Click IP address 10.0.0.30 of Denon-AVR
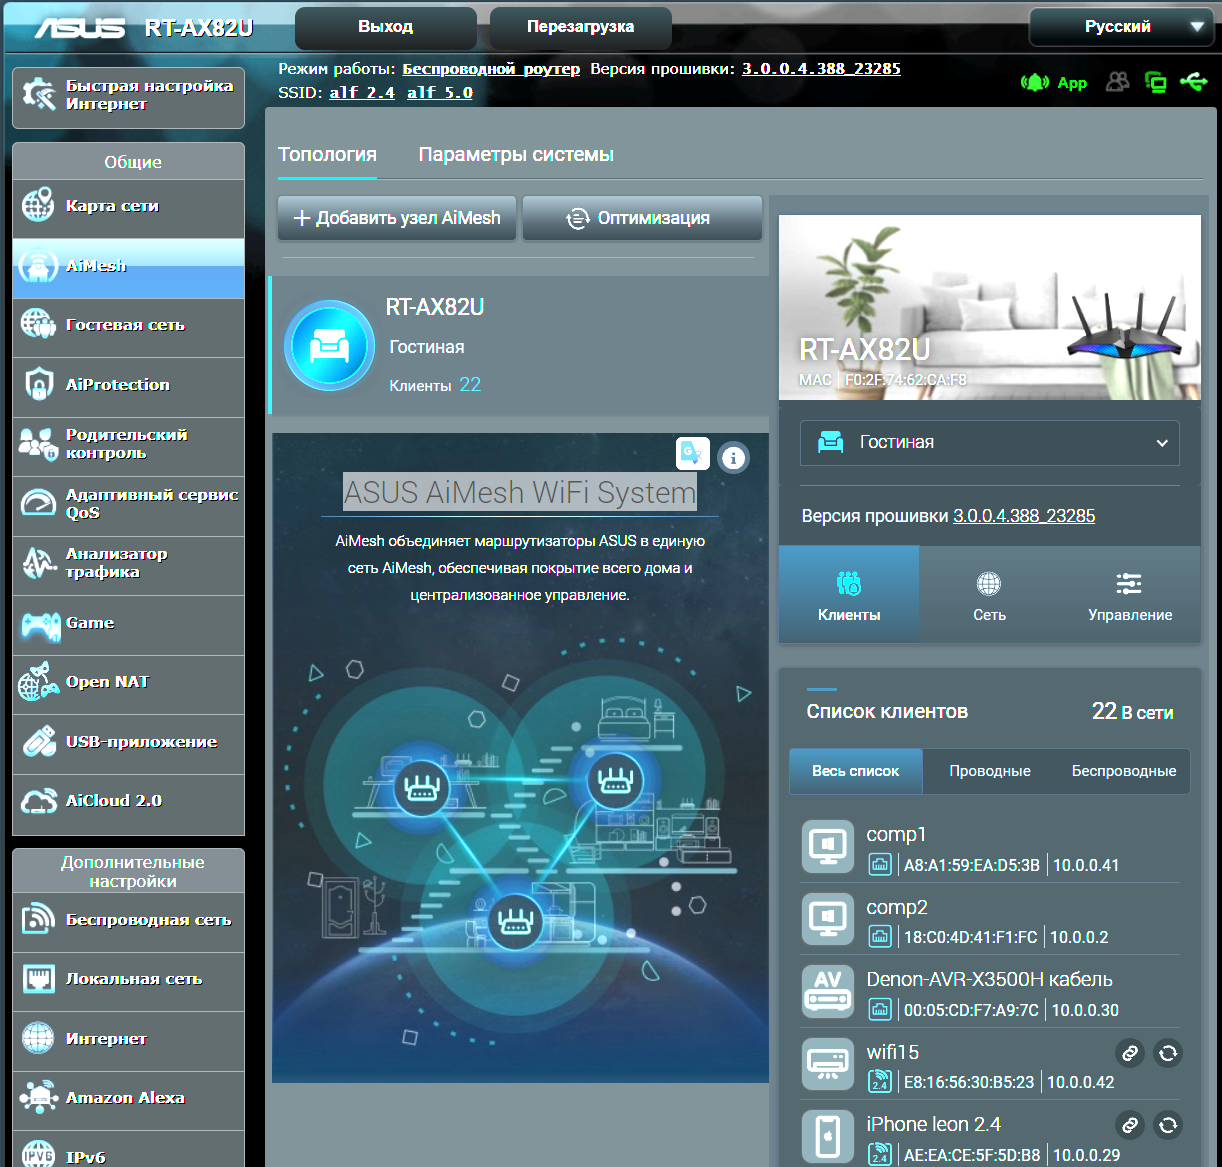The image size is (1222, 1167). pos(1085,1010)
